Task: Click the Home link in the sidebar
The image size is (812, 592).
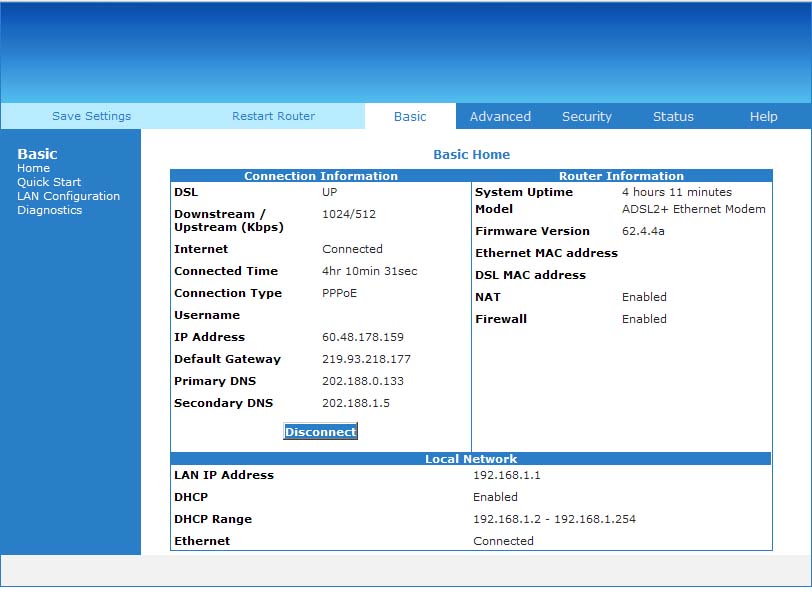Action: click(33, 168)
